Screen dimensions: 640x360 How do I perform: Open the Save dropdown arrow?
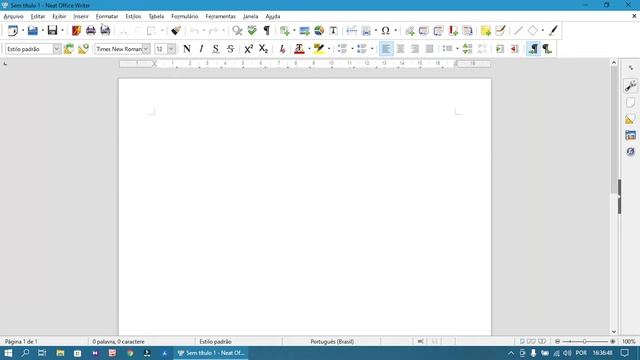[62, 31]
